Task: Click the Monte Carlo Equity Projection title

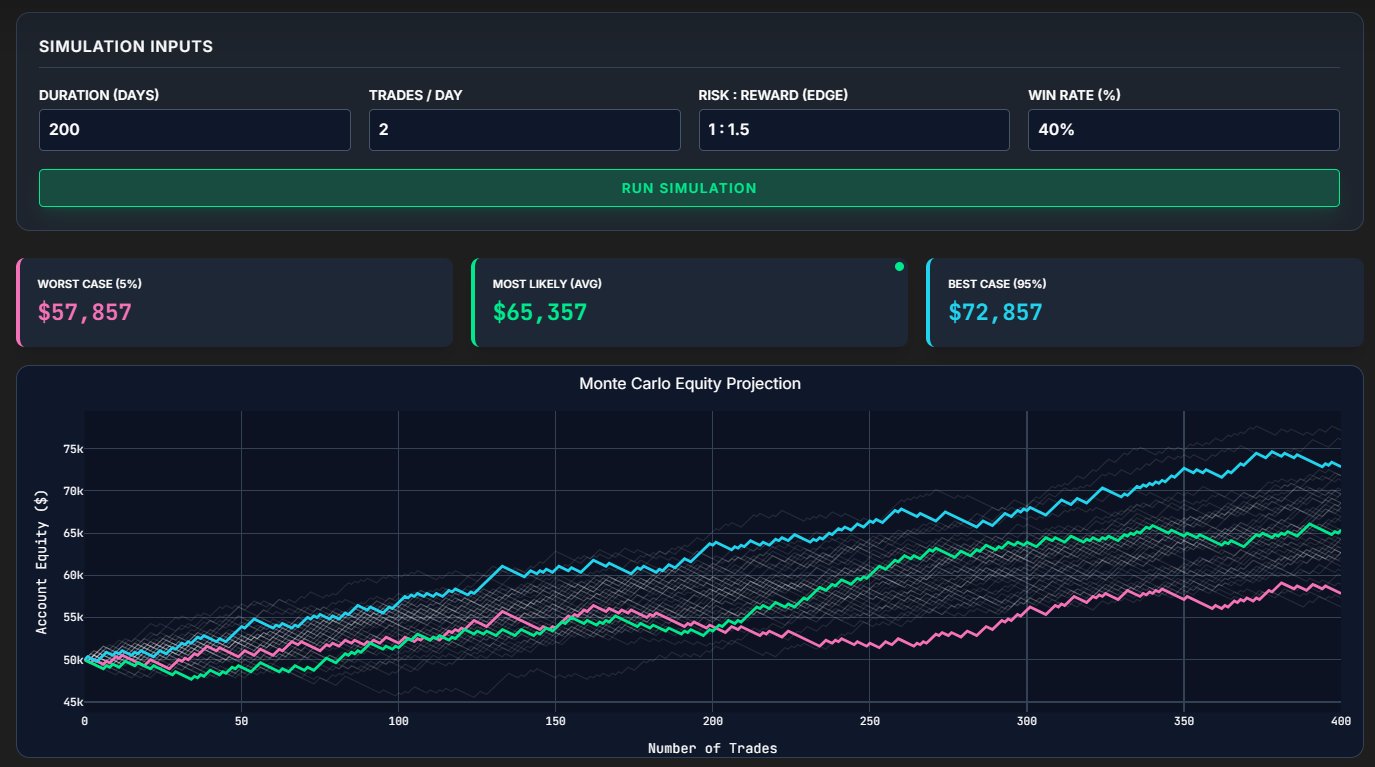Action: click(x=688, y=383)
